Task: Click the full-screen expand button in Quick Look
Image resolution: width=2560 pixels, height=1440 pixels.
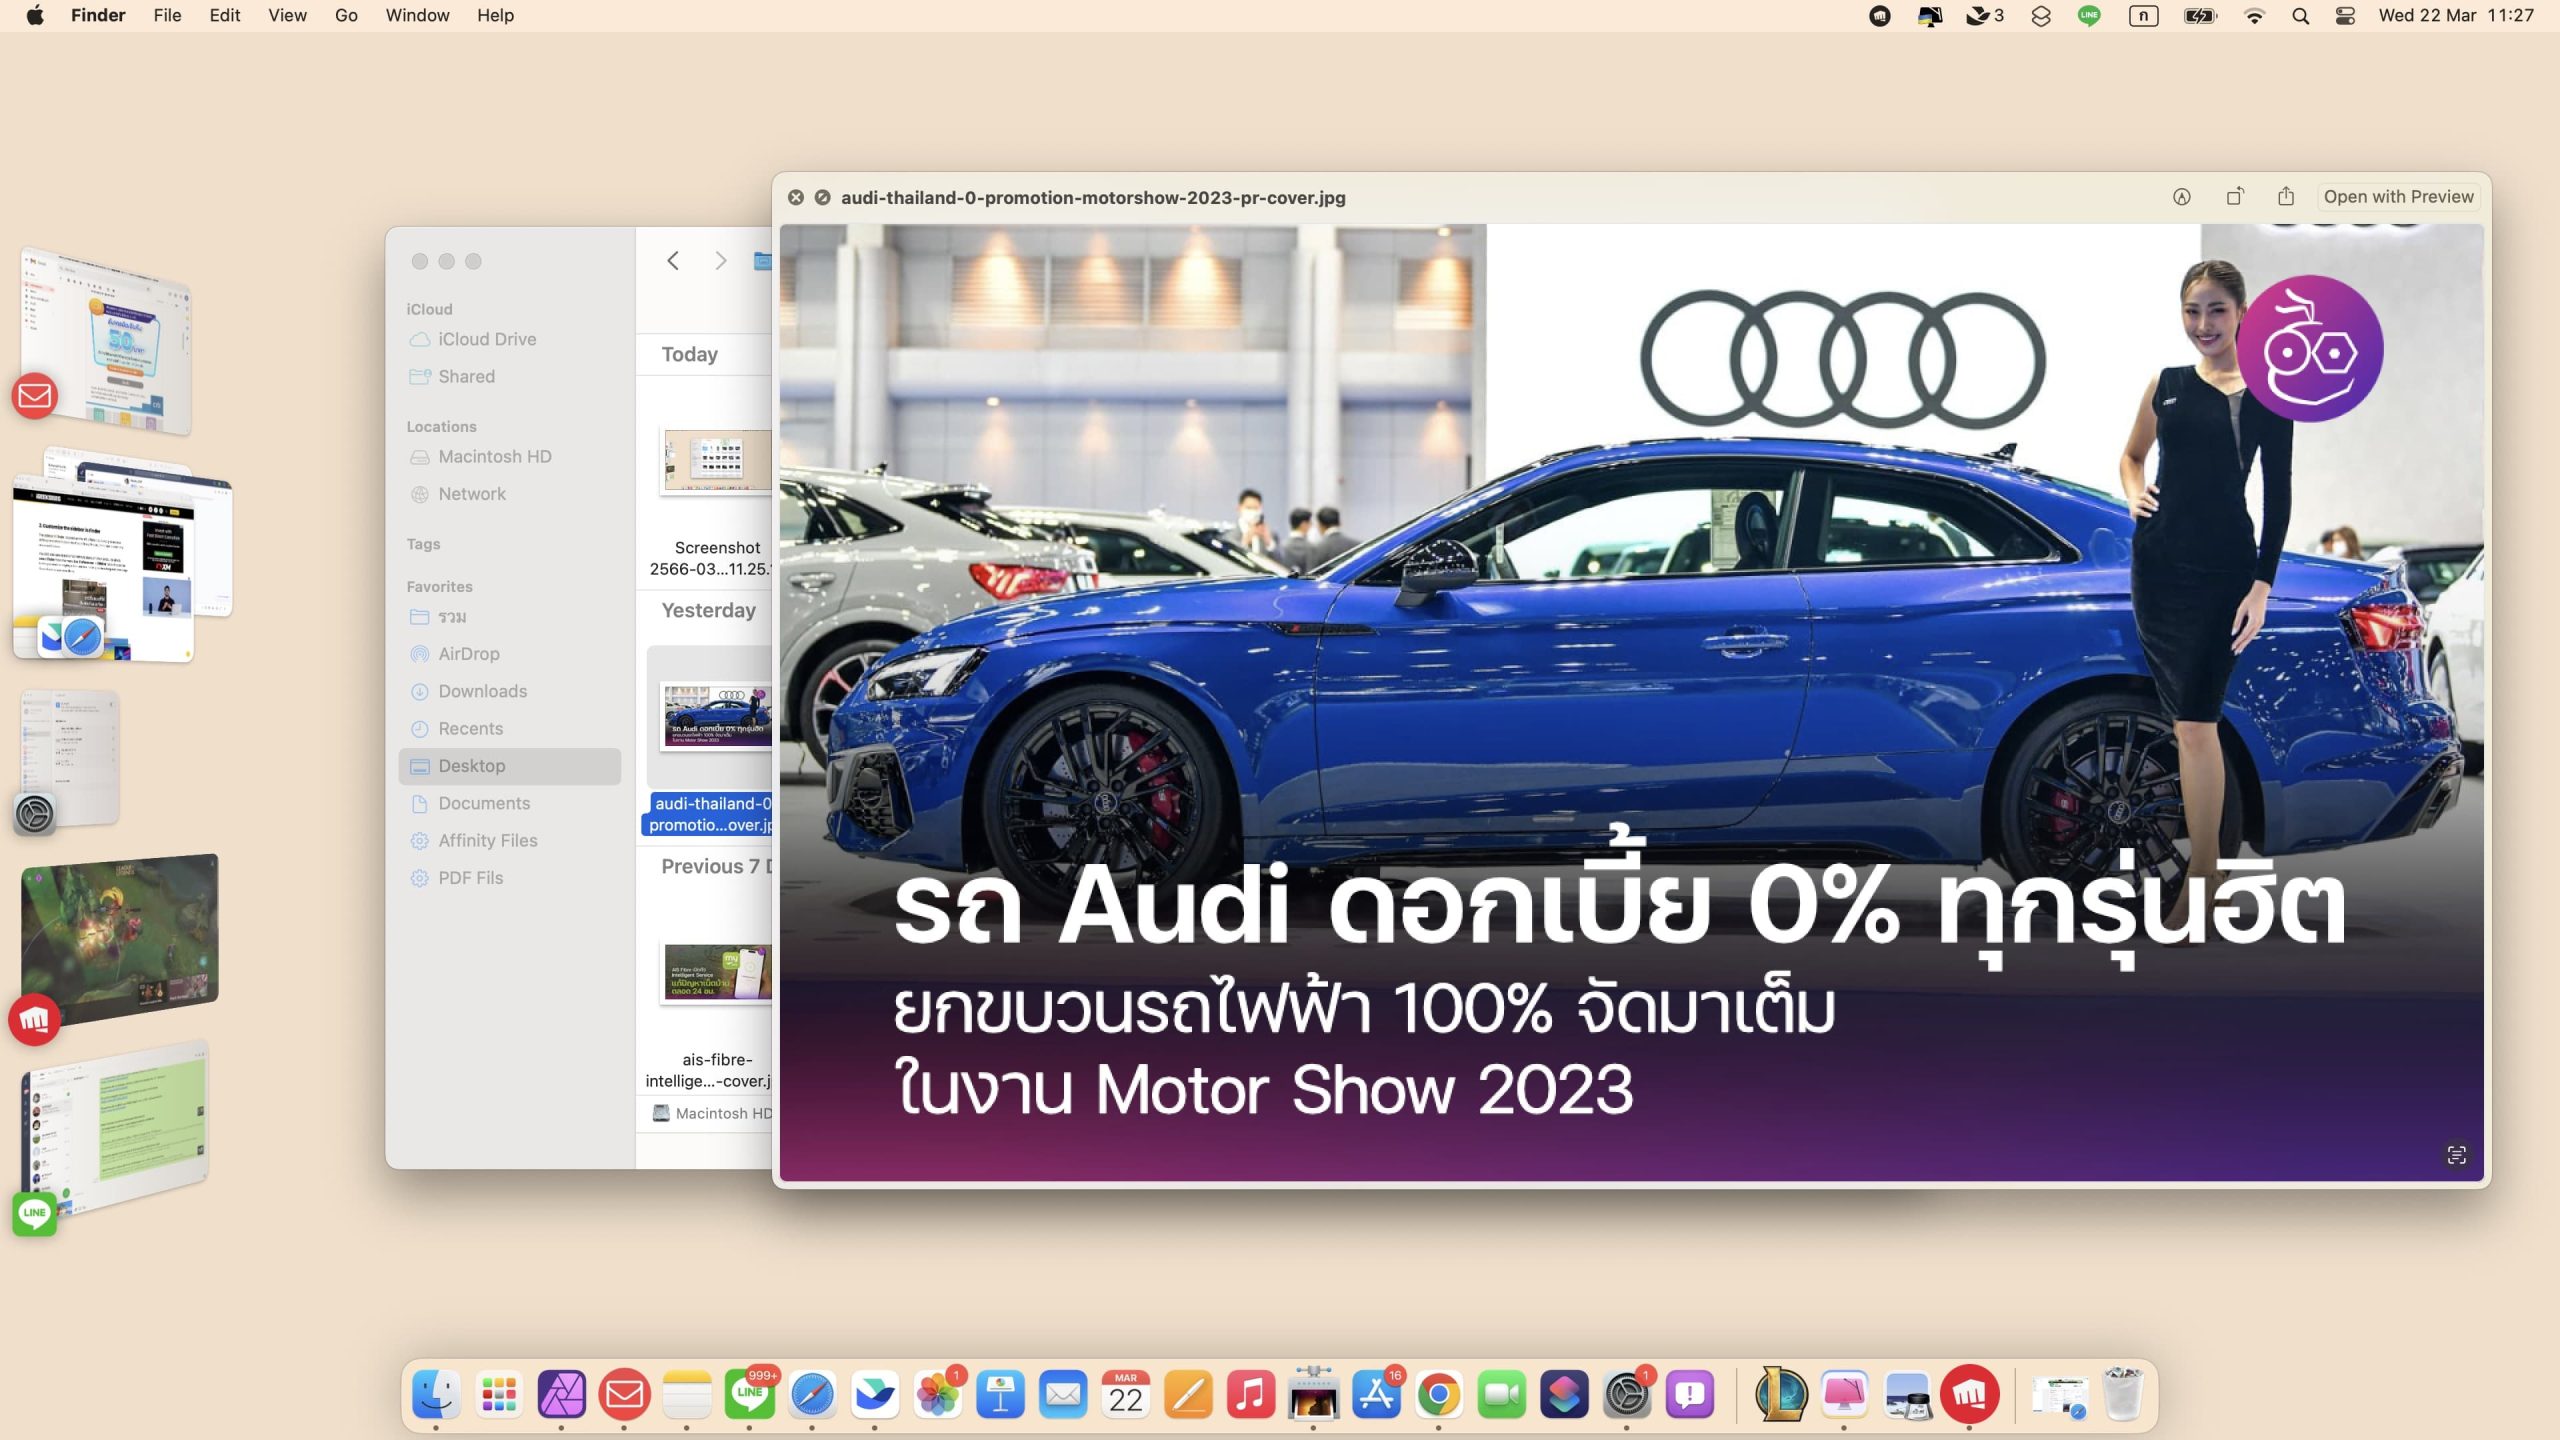Action: click(x=822, y=198)
